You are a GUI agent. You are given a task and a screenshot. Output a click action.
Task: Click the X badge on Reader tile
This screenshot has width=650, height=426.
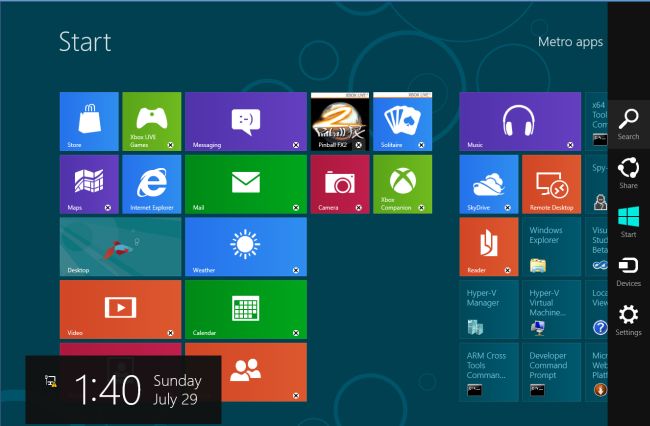coord(507,270)
